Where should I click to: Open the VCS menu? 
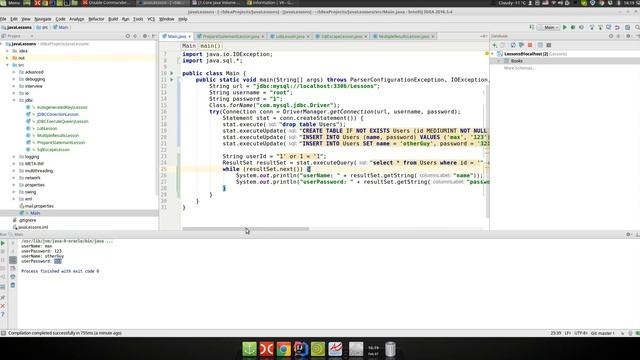coord(151,19)
